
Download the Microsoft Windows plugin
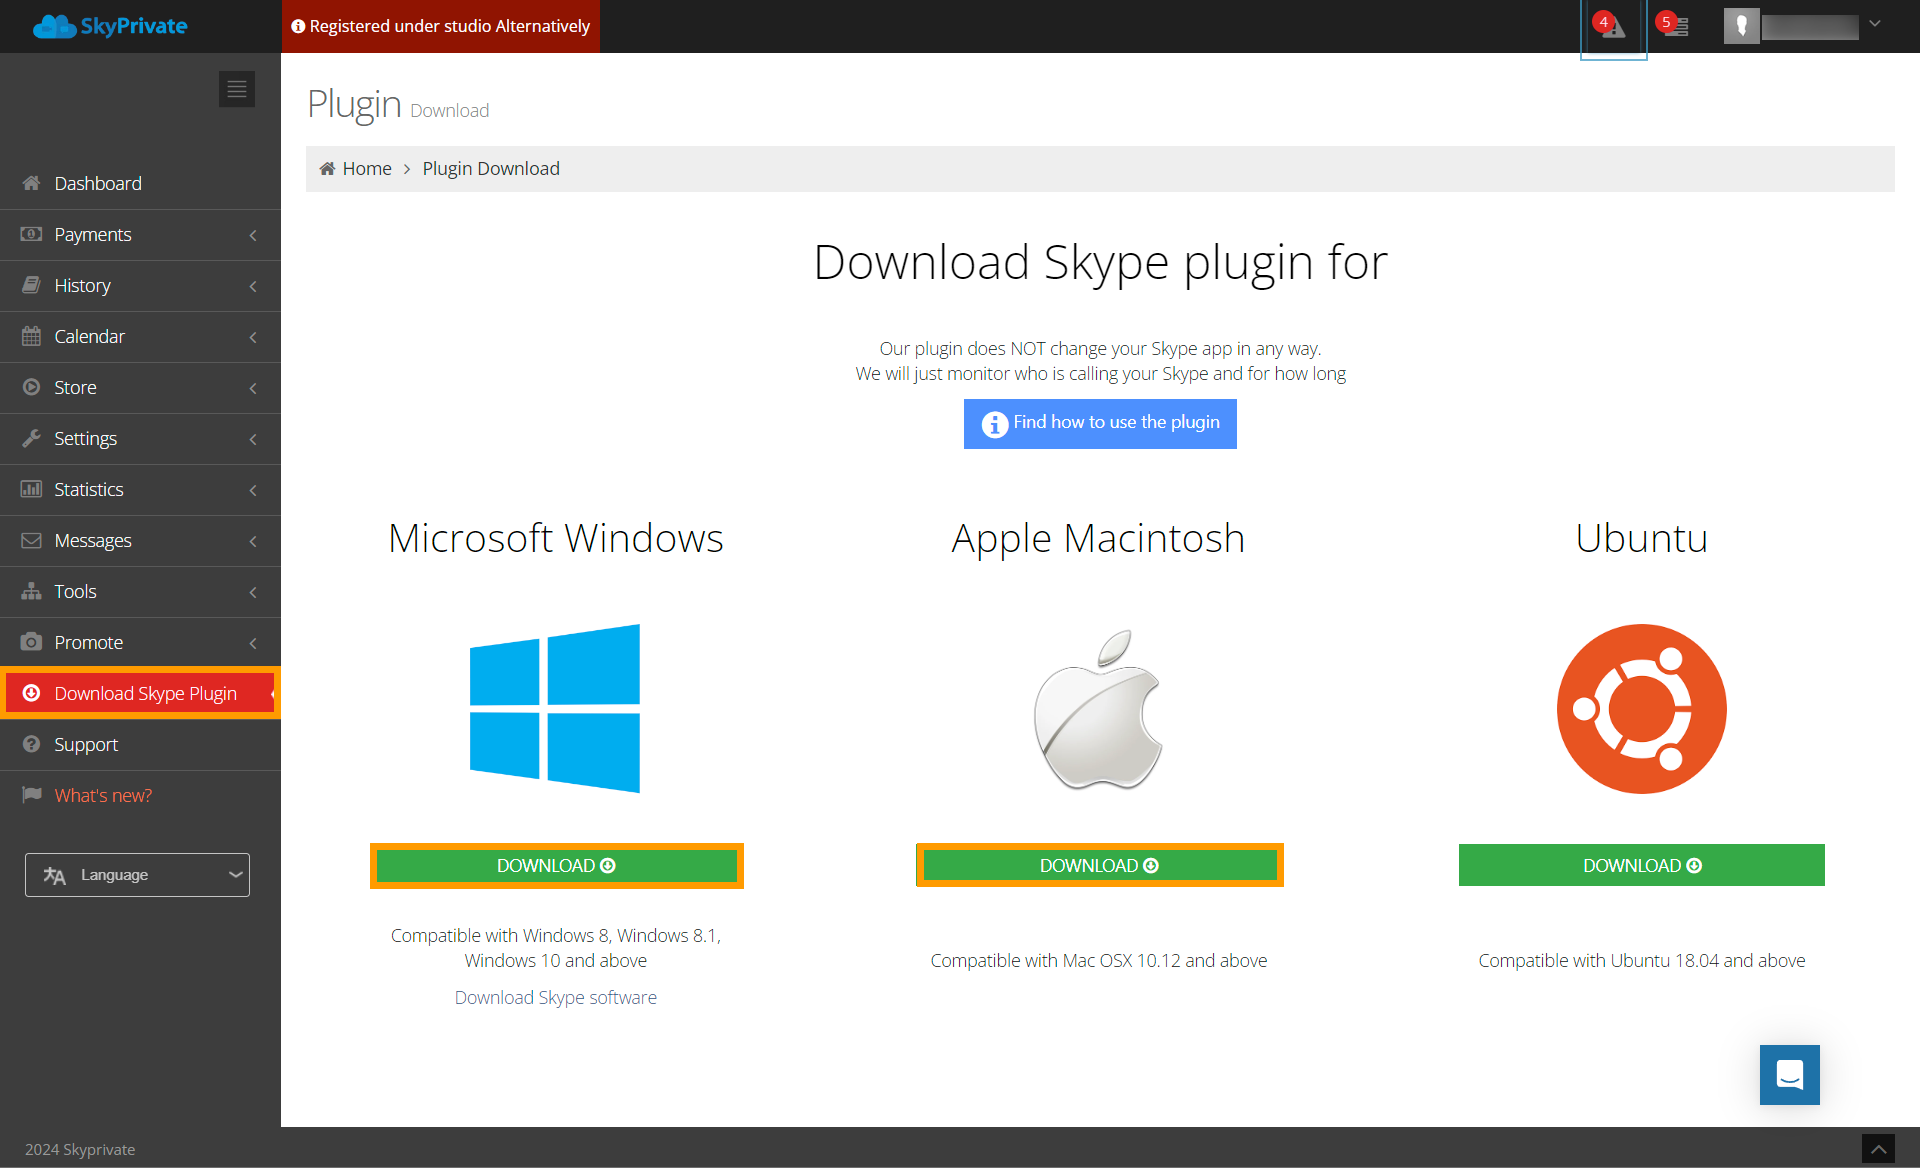coord(556,865)
